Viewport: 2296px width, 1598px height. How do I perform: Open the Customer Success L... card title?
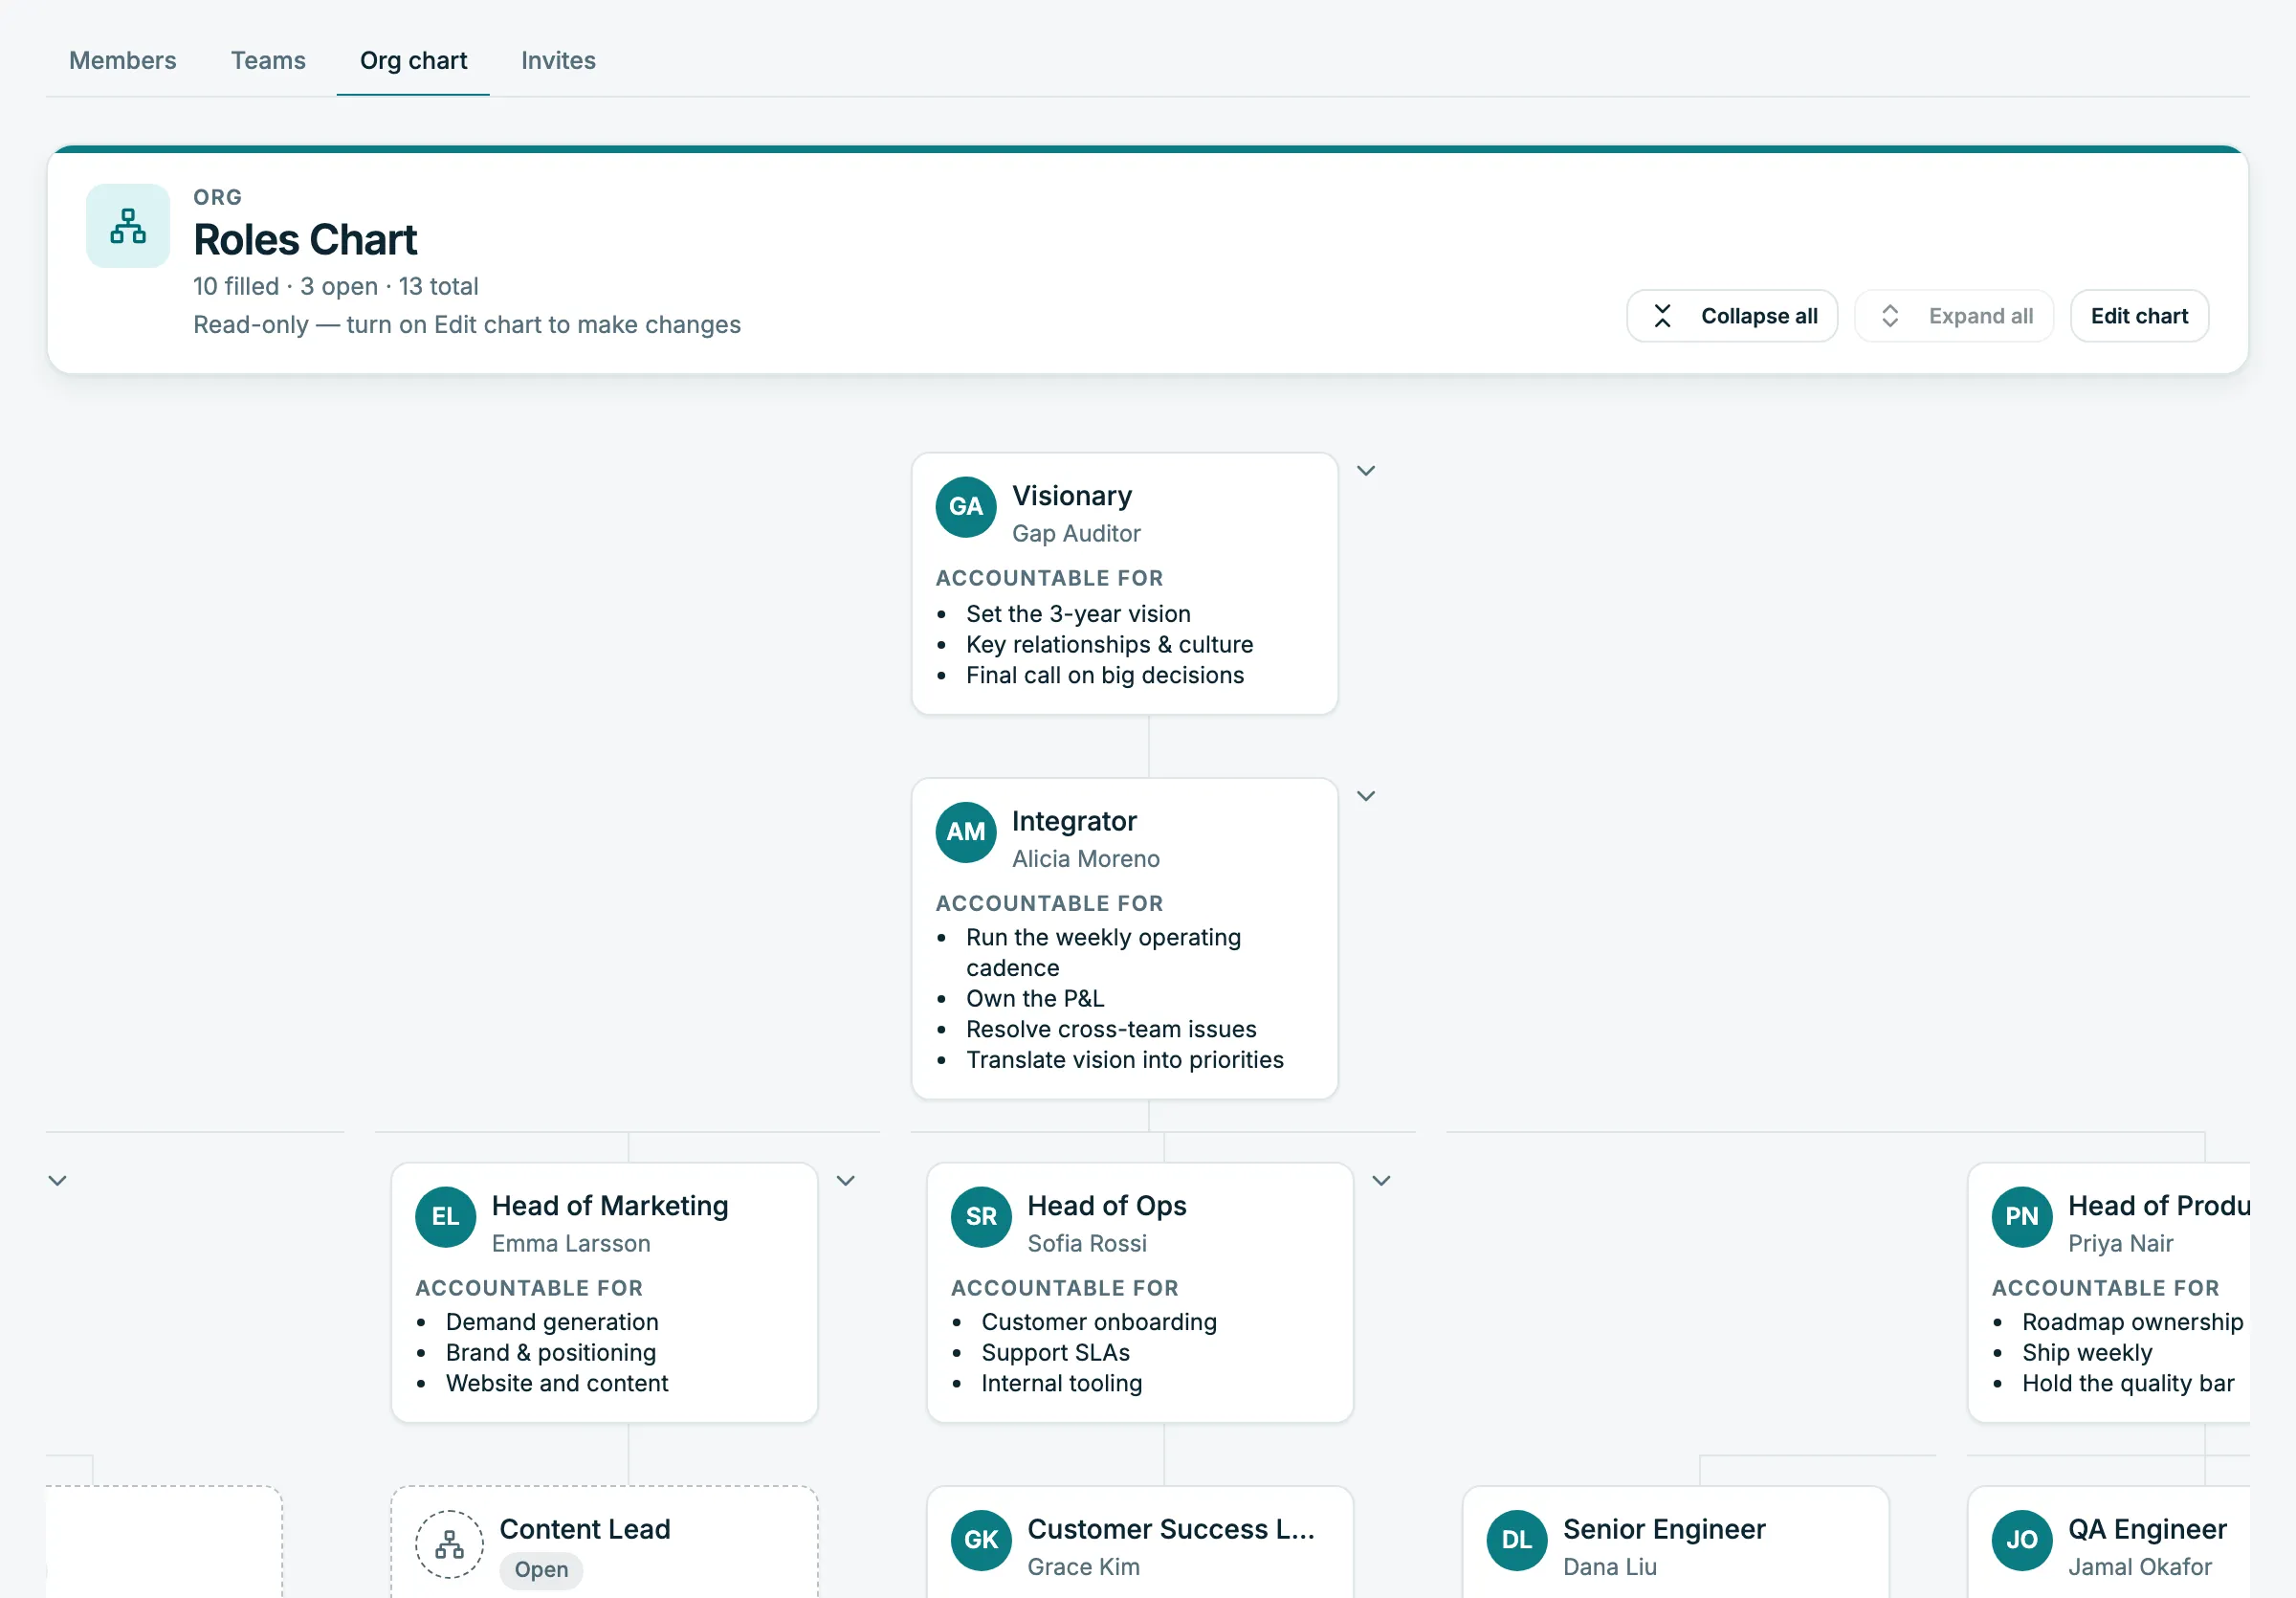(1171, 1529)
